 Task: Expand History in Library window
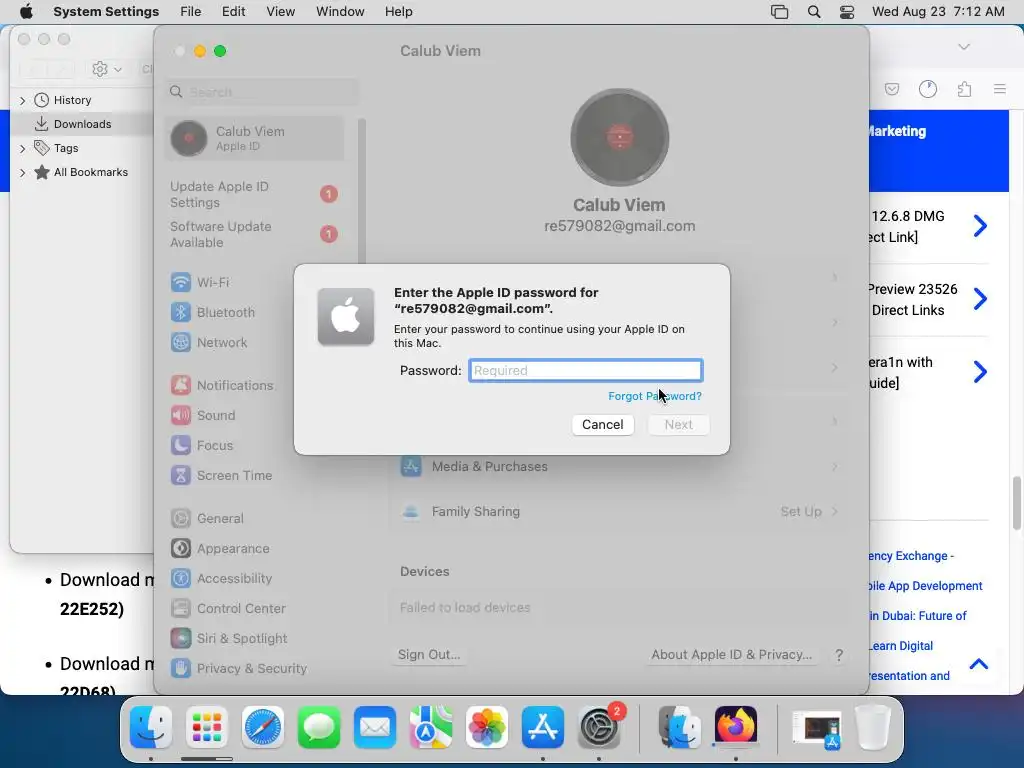pyautogui.click(x=23, y=100)
